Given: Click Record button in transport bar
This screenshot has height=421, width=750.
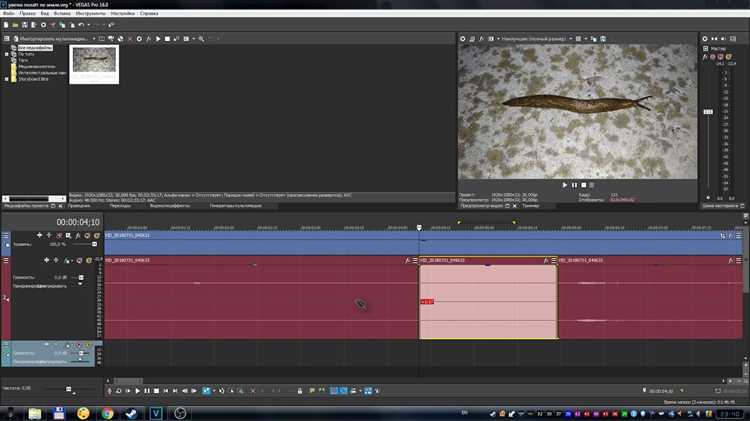Looking at the screenshot, I should coord(110,391).
